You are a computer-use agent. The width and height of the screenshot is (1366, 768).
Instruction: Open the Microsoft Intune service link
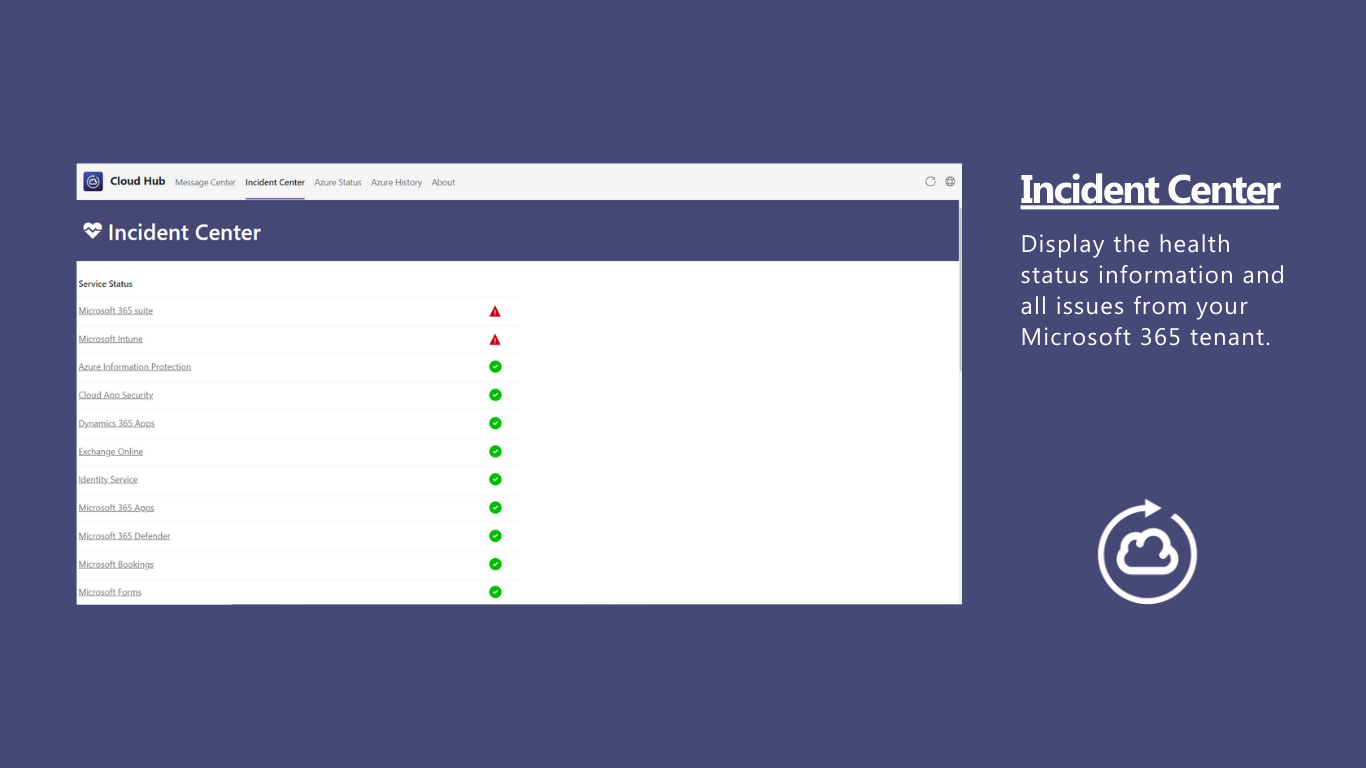pyautogui.click(x=111, y=339)
